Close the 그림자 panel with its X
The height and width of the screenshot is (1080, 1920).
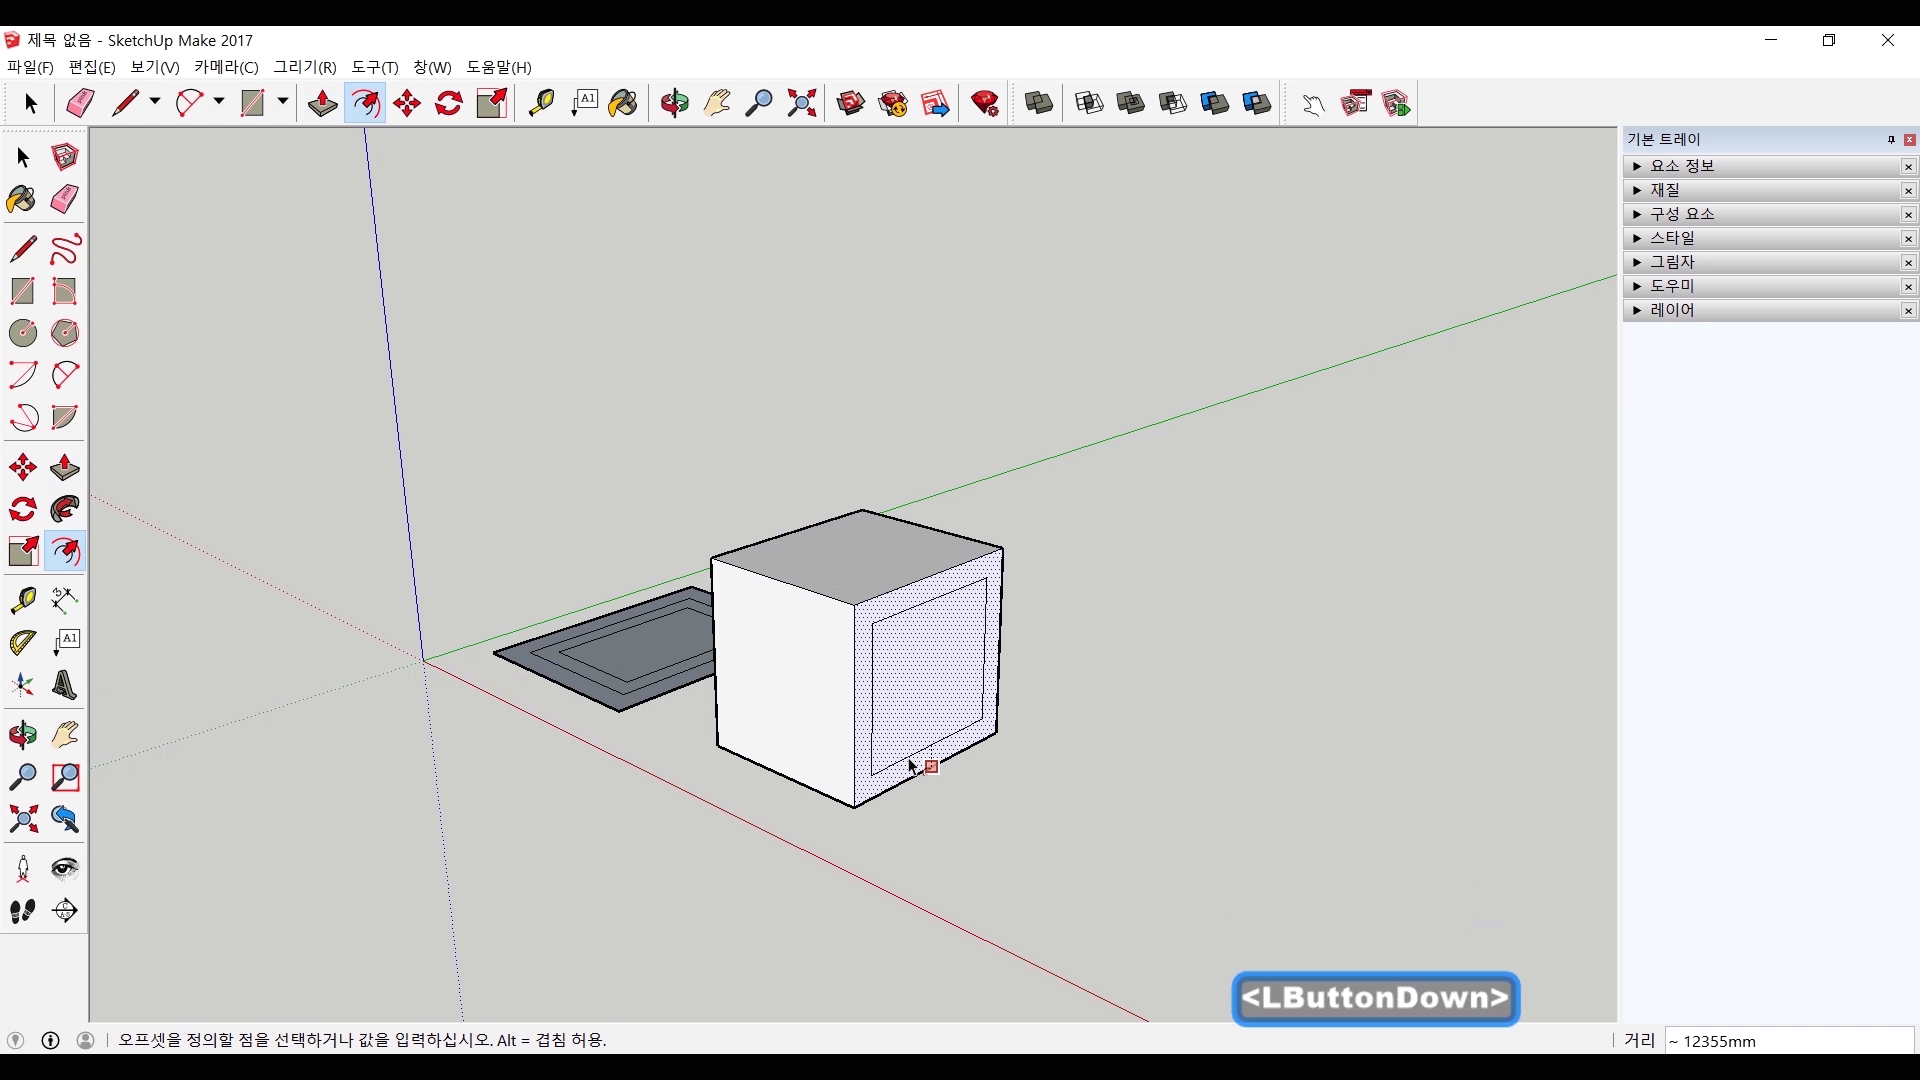[x=1908, y=263]
